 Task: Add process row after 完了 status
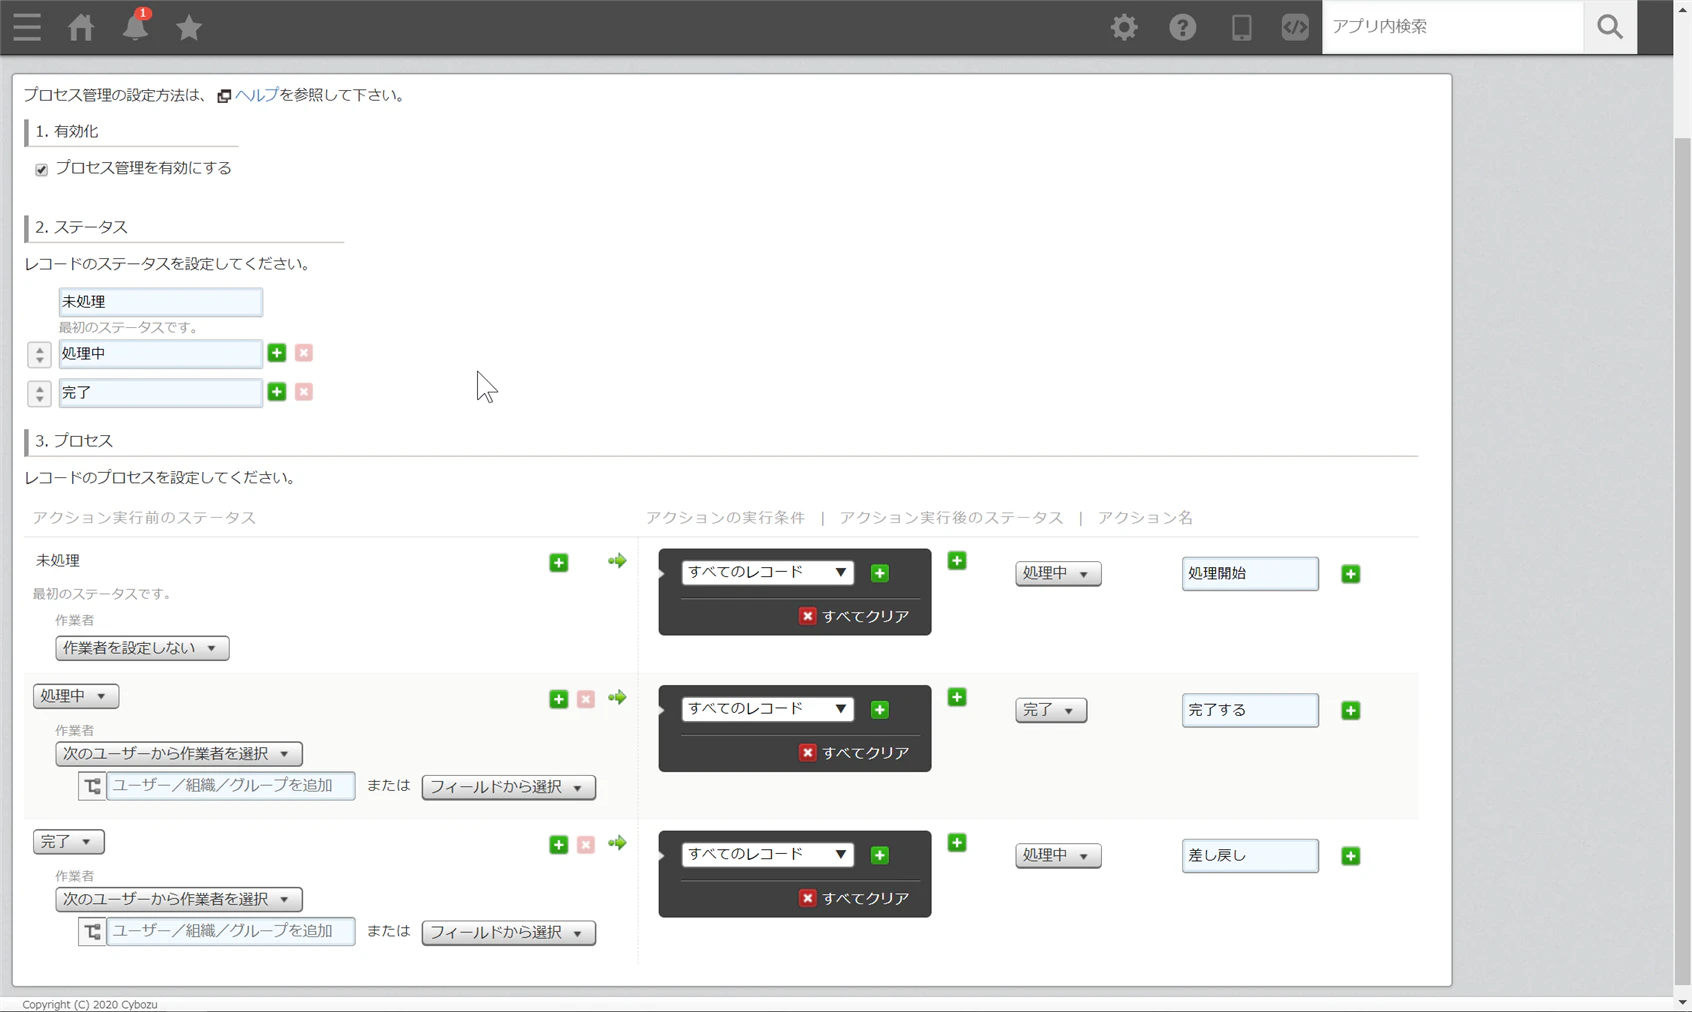pyautogui.click(x=559, y=845)
